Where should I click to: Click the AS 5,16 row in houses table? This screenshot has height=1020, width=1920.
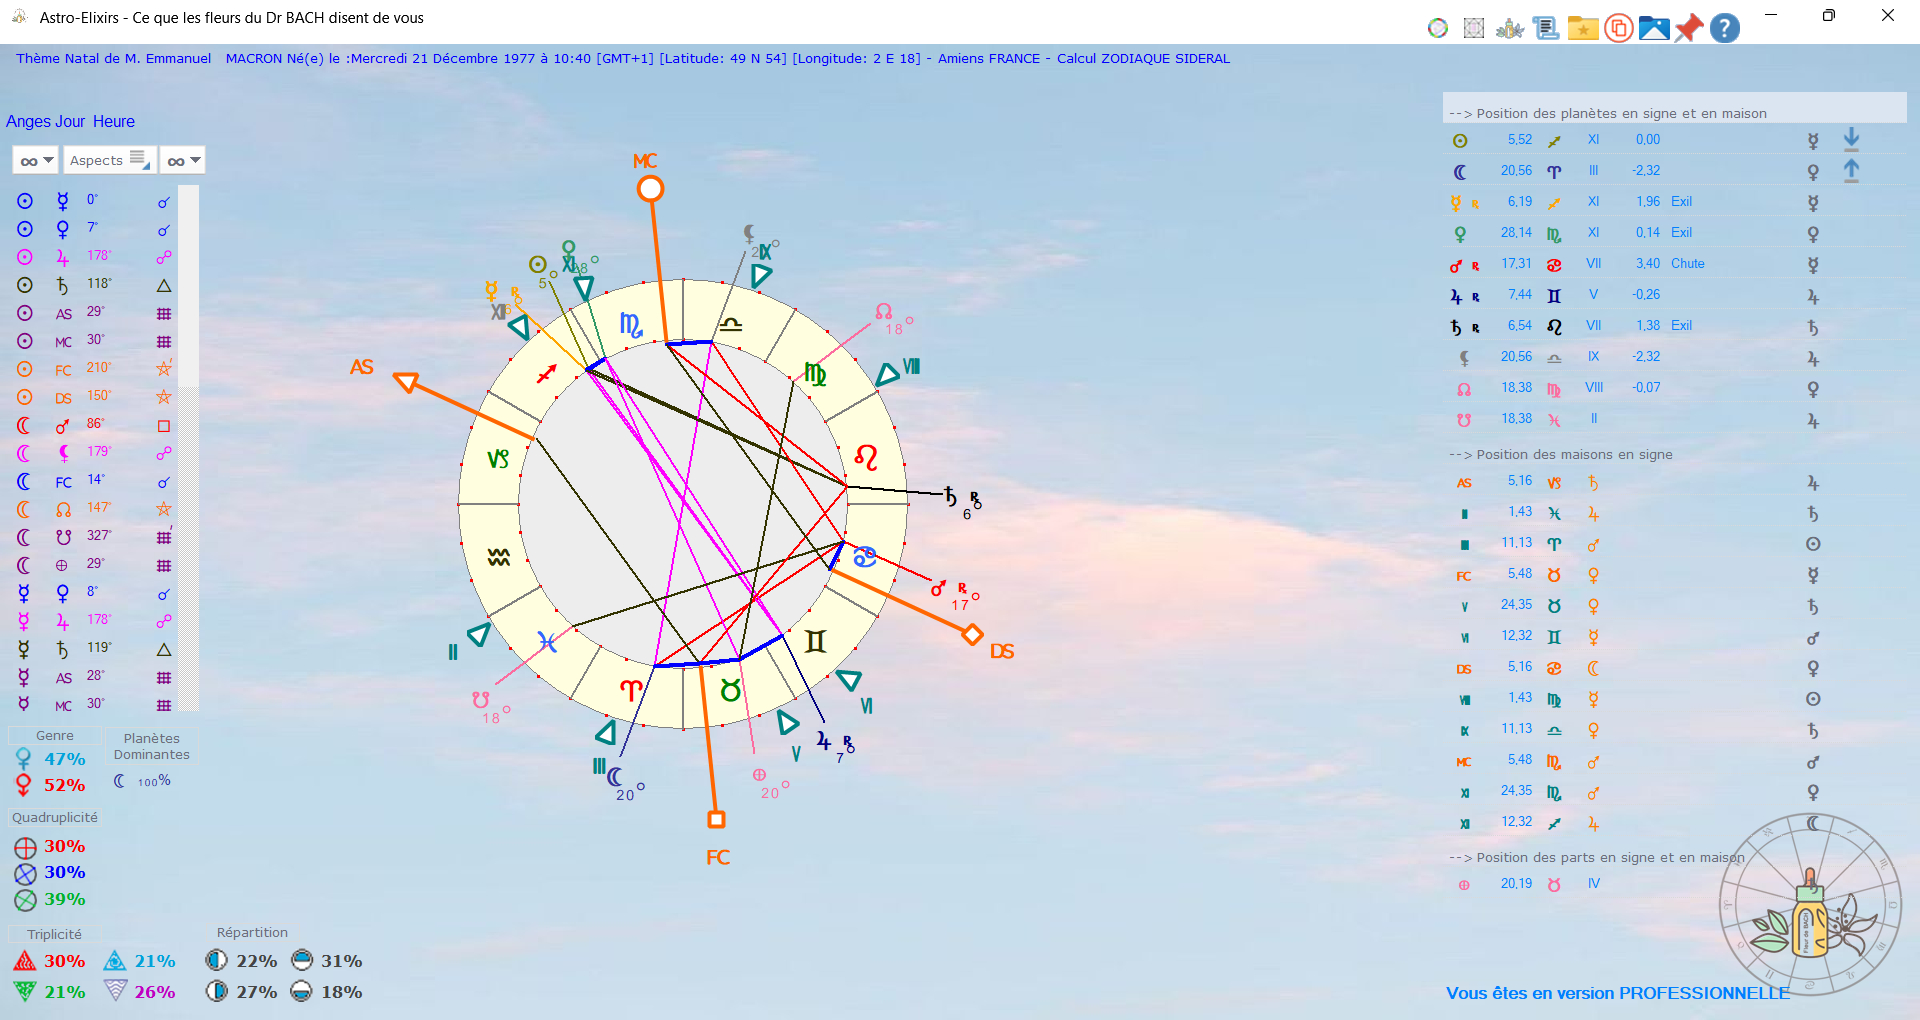click(x=1639, y=482)
